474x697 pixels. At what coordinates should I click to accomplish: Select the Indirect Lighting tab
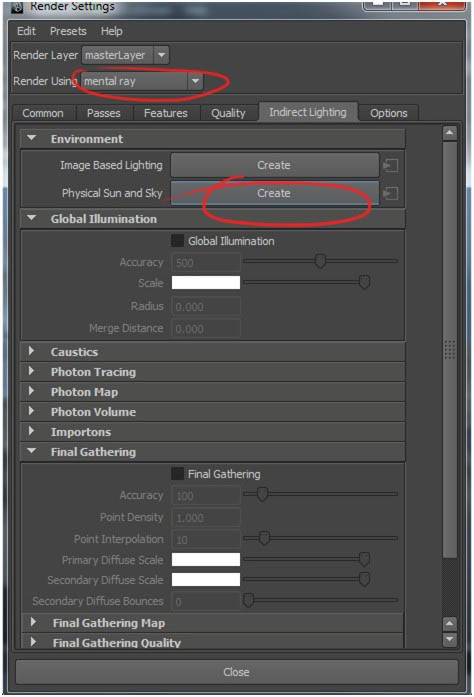pos(308,112)
